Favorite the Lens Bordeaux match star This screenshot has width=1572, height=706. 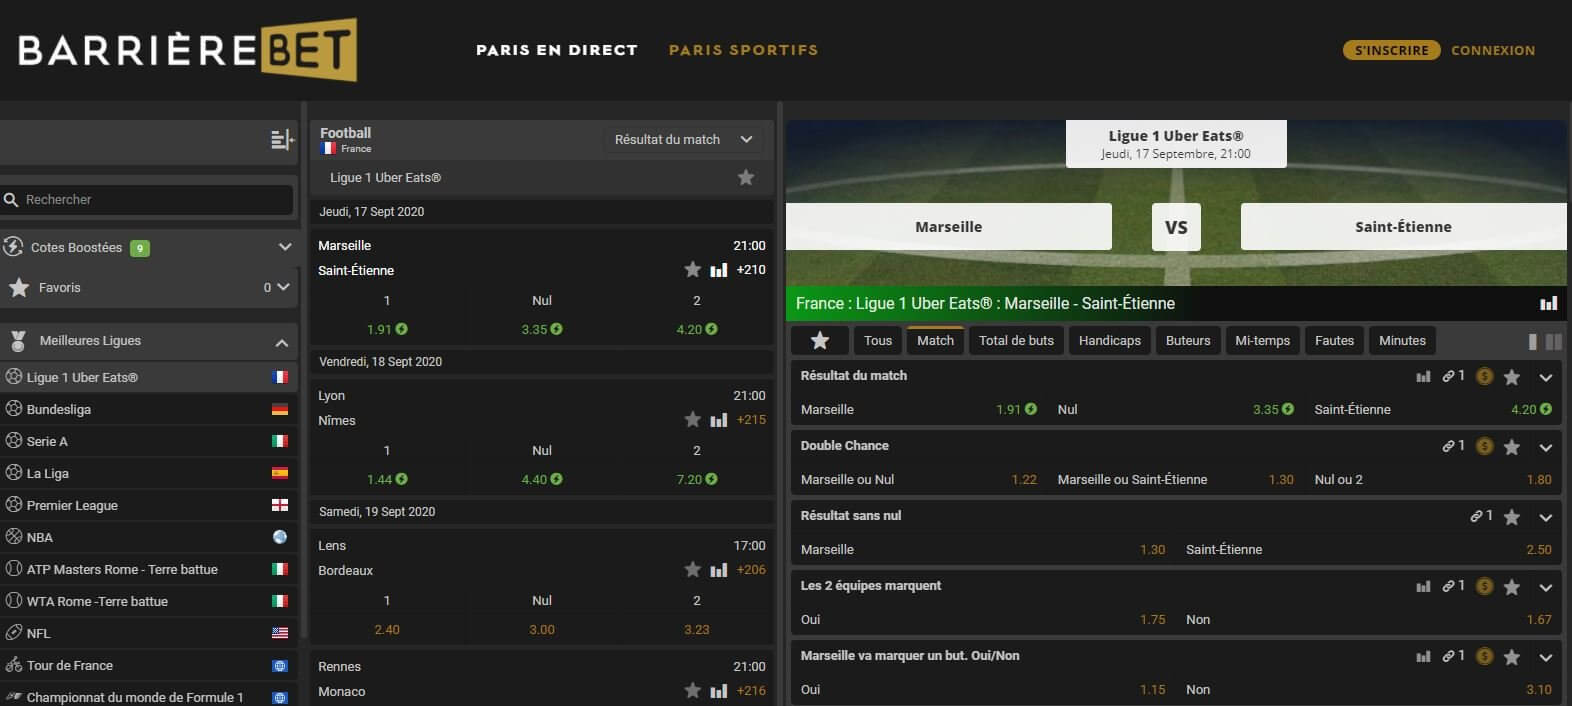692,569
